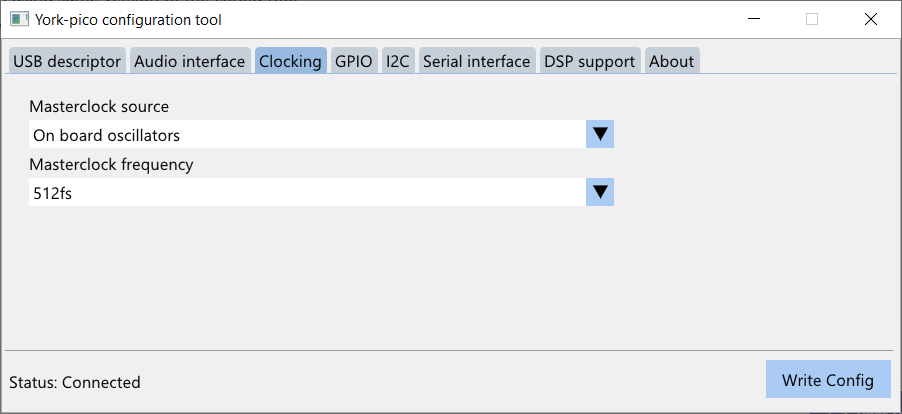This screenshot has height=414, width=902.
Task: Click the Masterclock source label
Action: [x=99, y=106]
